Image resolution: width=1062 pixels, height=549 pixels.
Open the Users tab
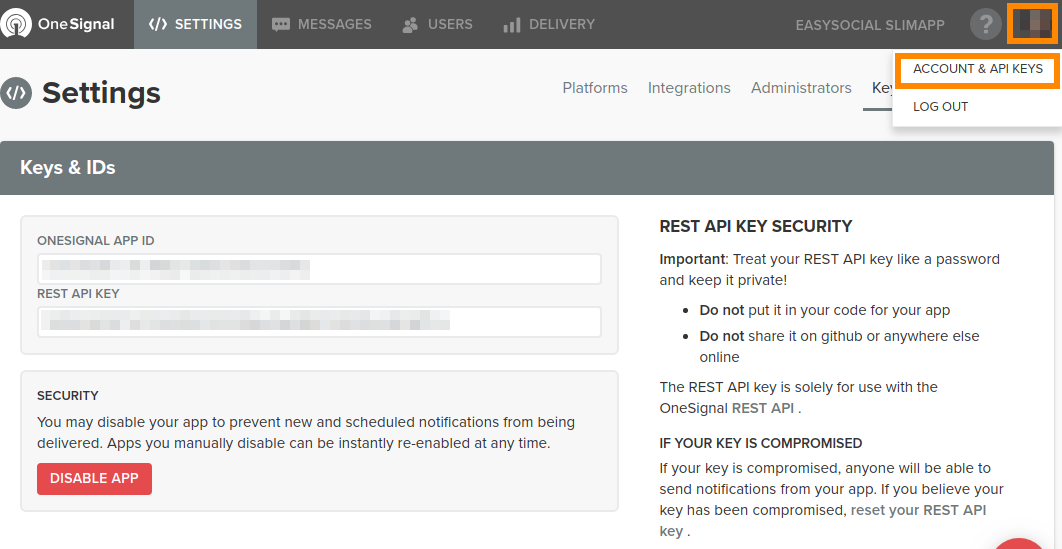tap(438, 24)
